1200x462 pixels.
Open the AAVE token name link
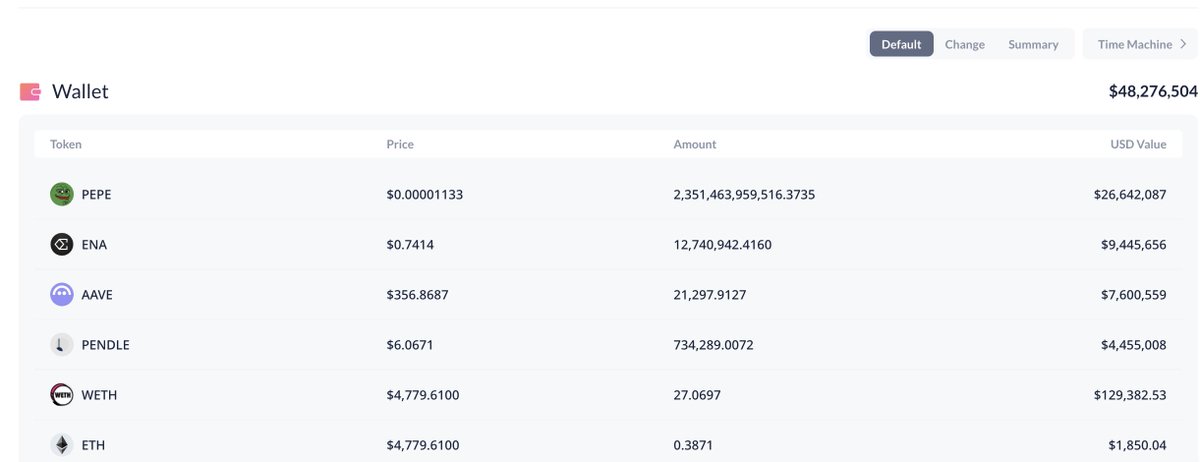[97, 295]
